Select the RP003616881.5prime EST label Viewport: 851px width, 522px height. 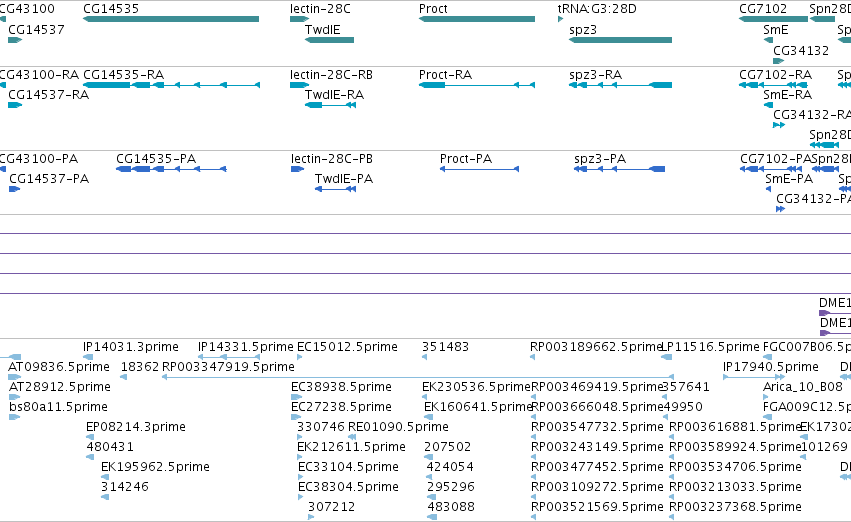(x=735, y=426)
